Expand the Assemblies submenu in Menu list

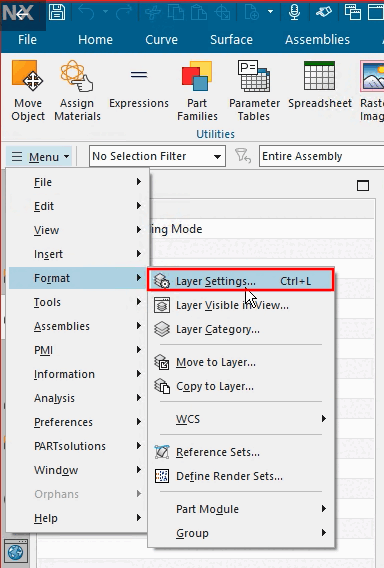pyautogui.click(x=78, y=326)
